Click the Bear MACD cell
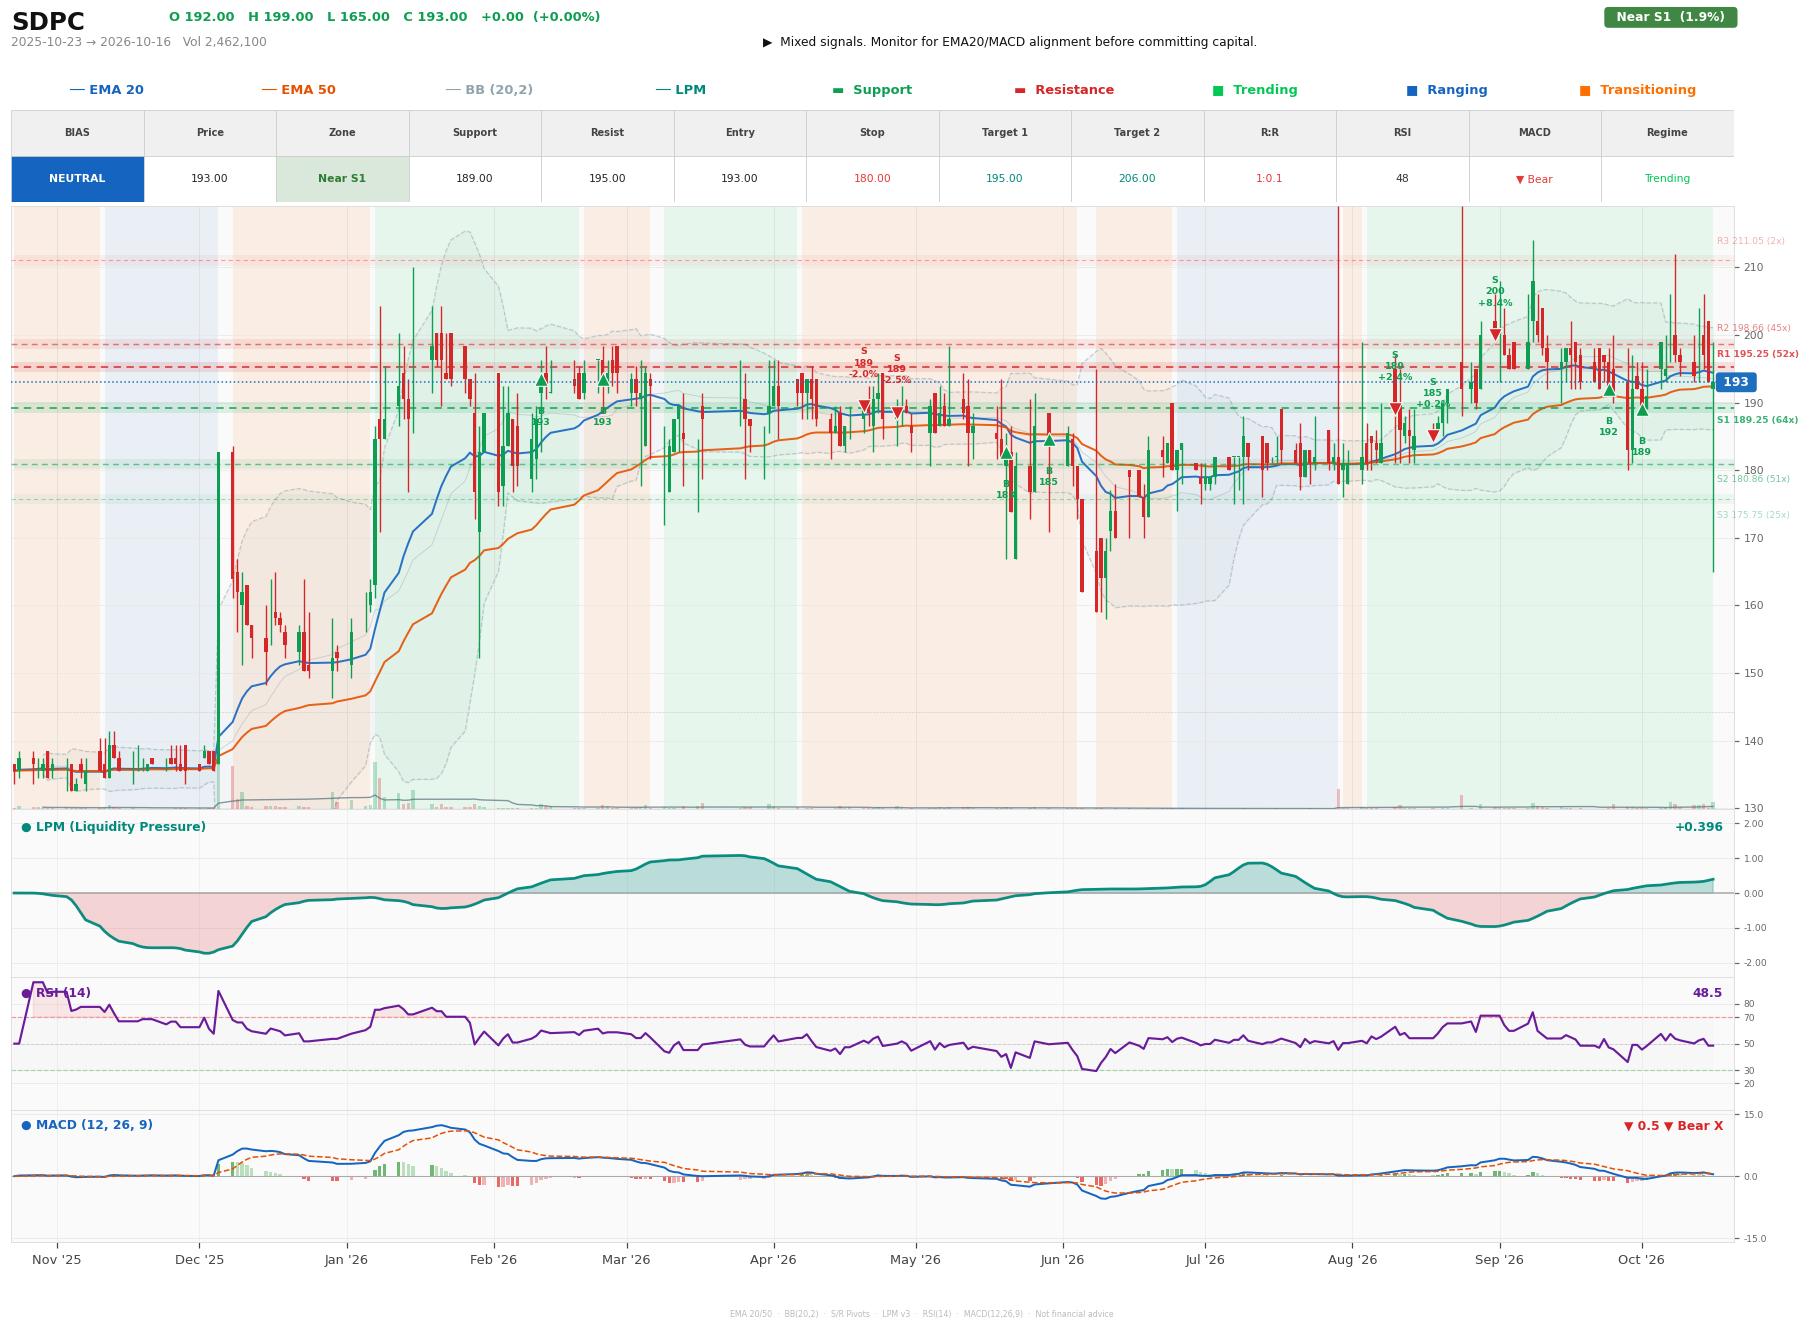The image size is (1810, 1330). click(1534, 179)
